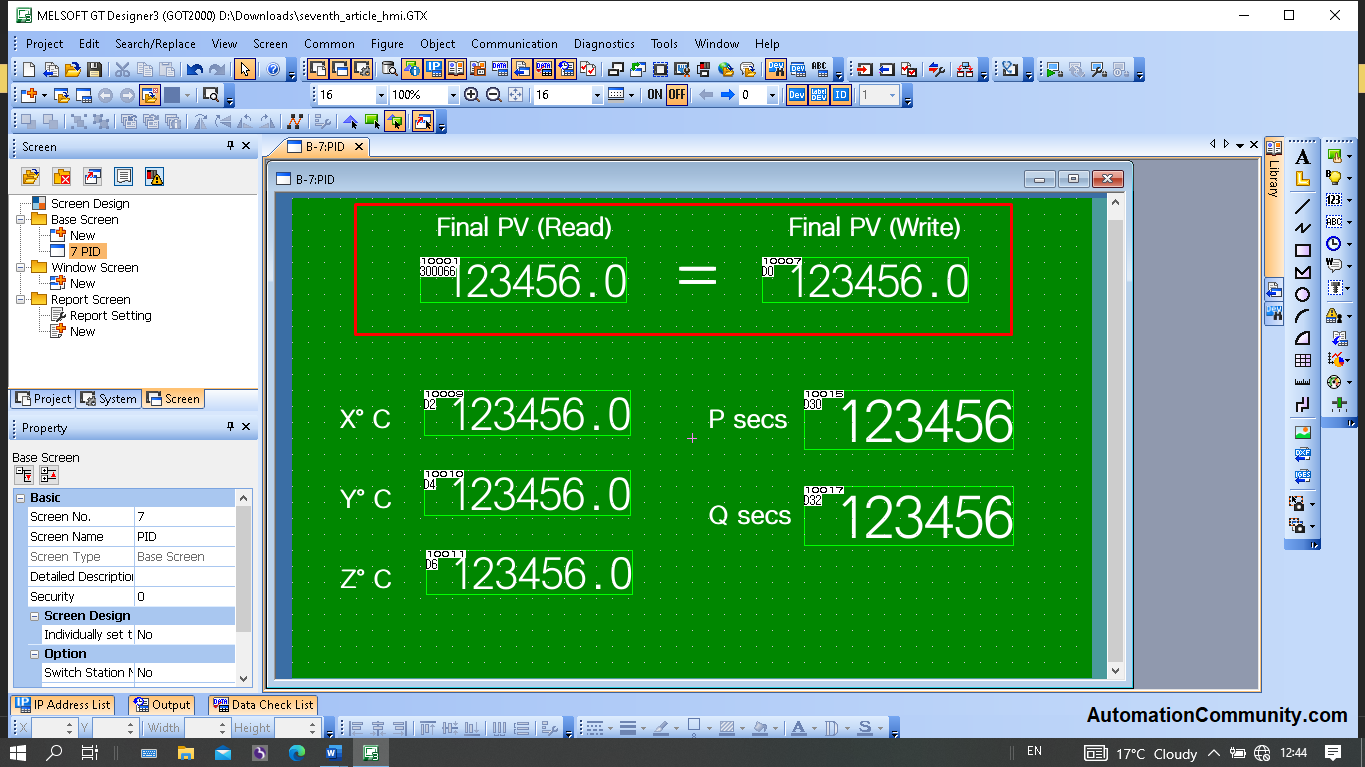The image size is (1365, 767).
Task: Switch to the System tab
Action: point(108,398)
